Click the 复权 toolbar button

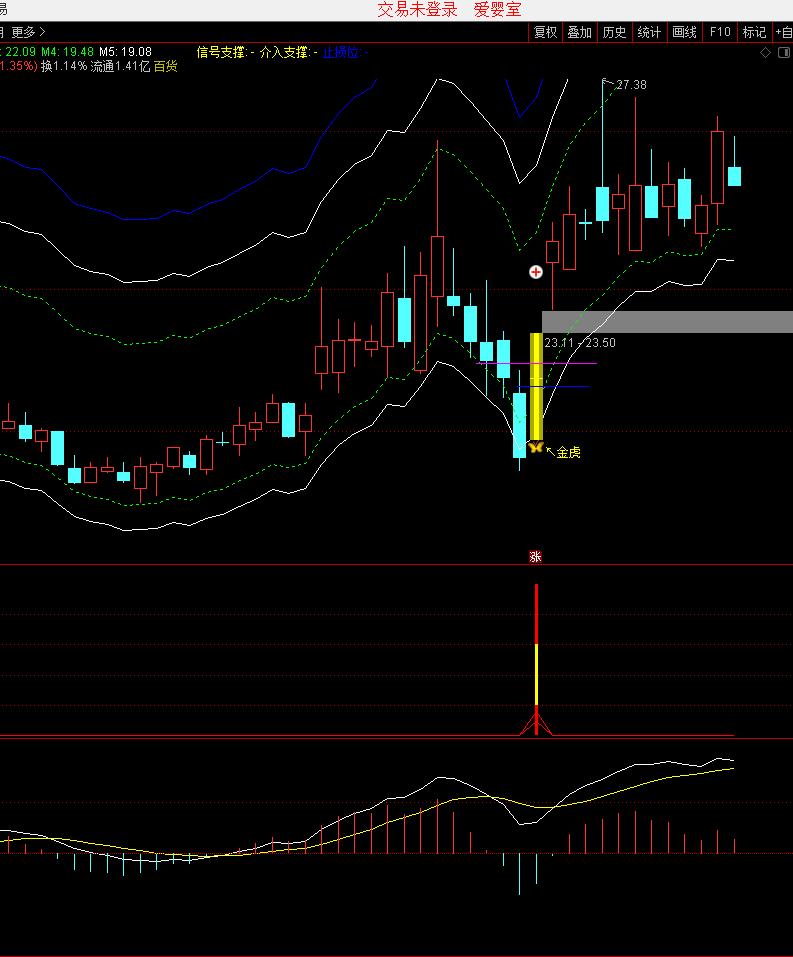[545, 32]
